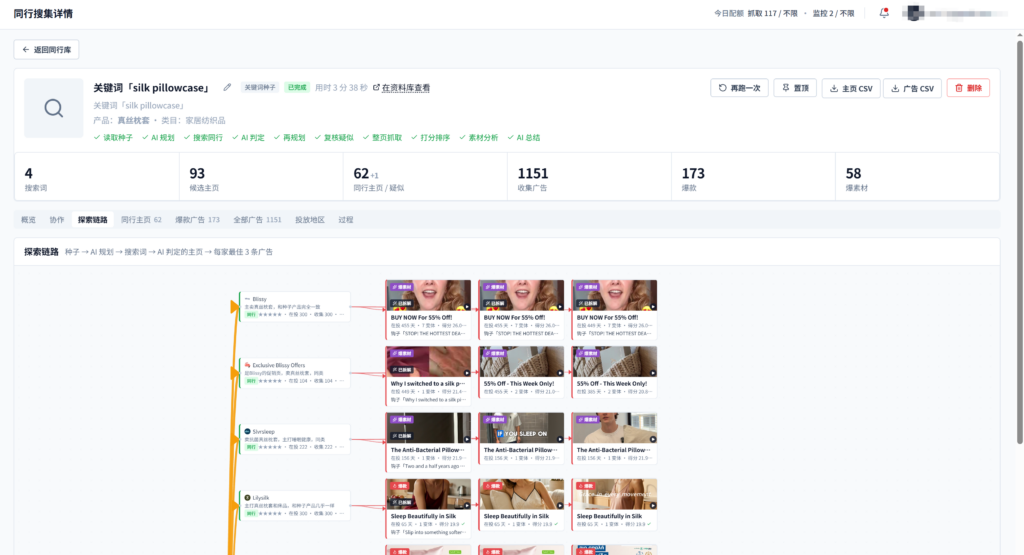This screenshot has width=1024, height=555.
Task: Open the 在资料库查看 link
Action: click(401, 87)
